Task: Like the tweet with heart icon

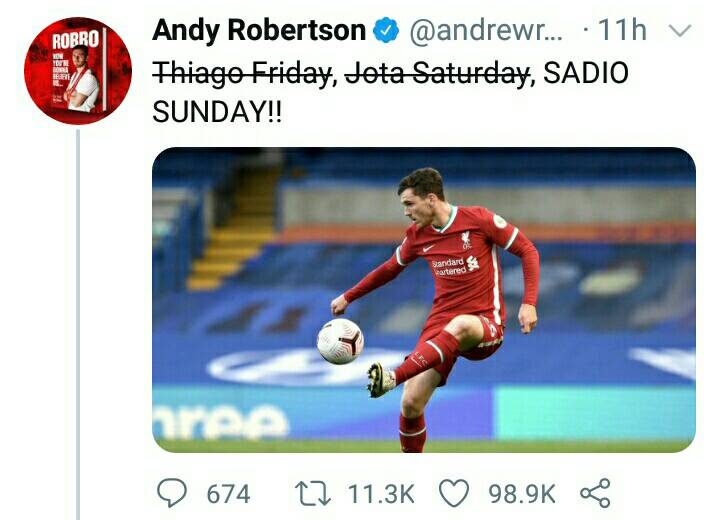Action: coord(454,493)
